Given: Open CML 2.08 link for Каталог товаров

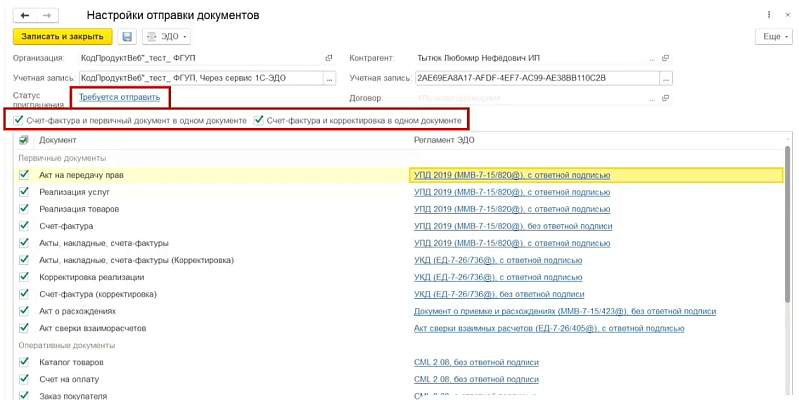Looking at the screenshot, I should coord(476,362).
